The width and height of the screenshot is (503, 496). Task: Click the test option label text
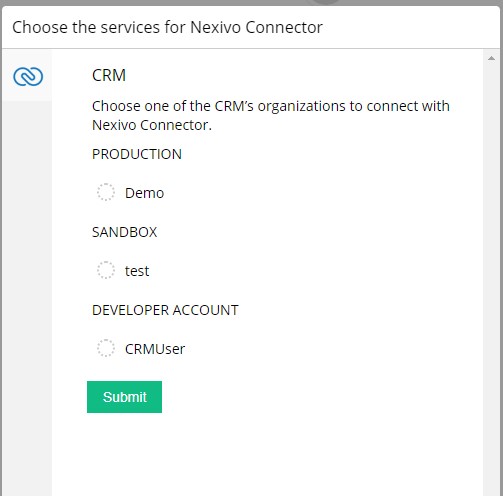[137, 271]
